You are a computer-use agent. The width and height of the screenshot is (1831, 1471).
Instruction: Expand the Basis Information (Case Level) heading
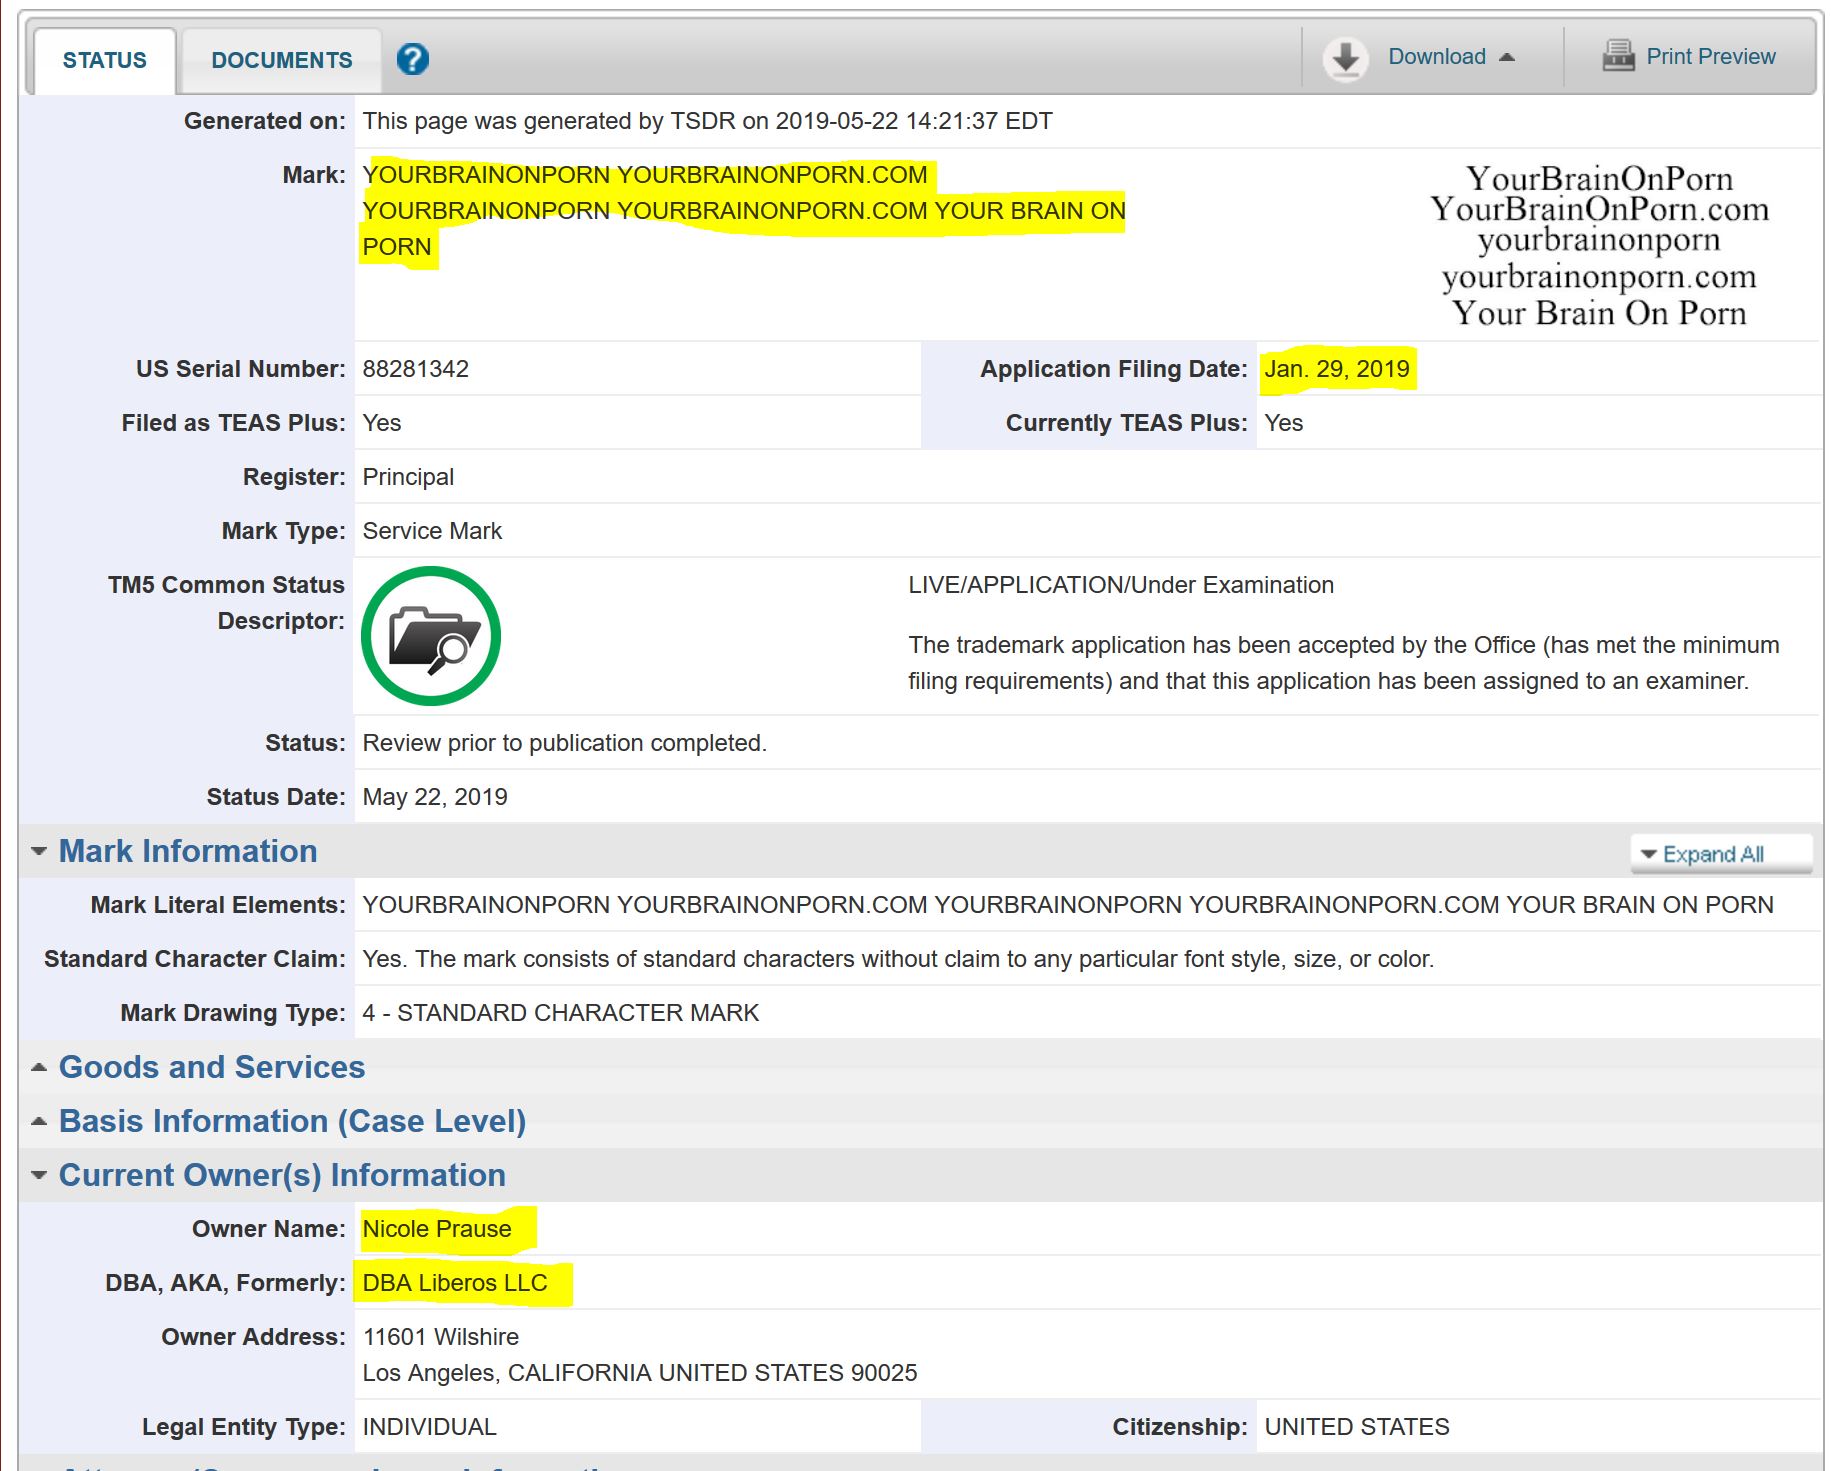pos(292,1121)
